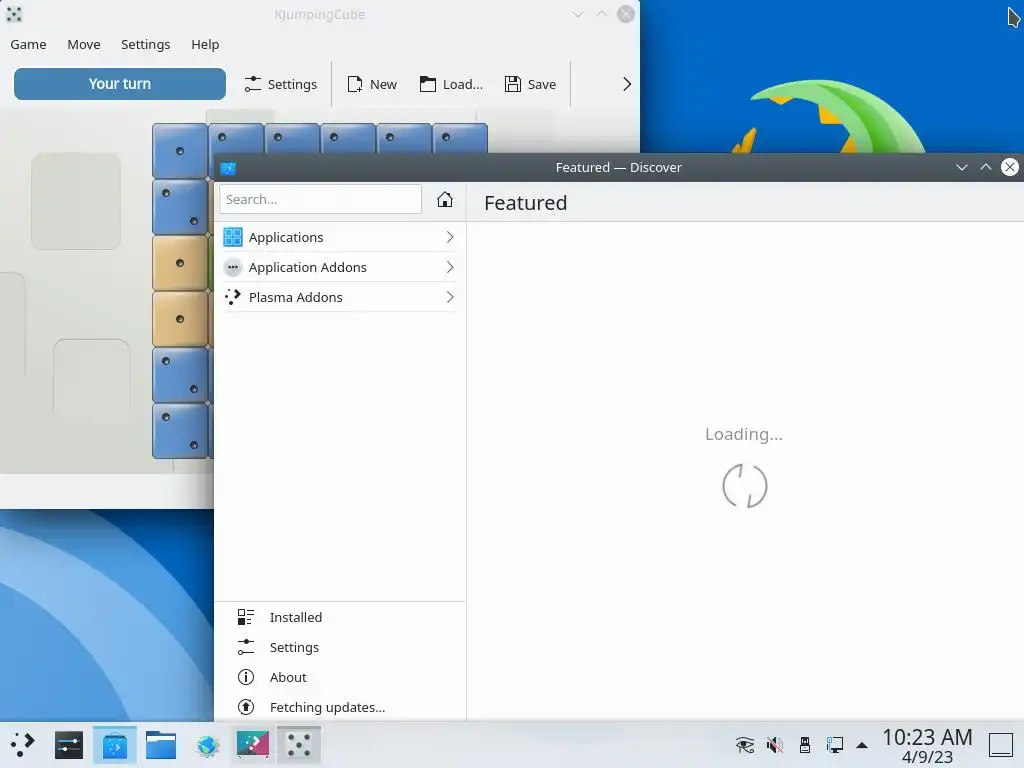The height and width of the screenshot is (768, 1024).
Task: Click the Discover taskbar icon
Action: pos(115,744)
